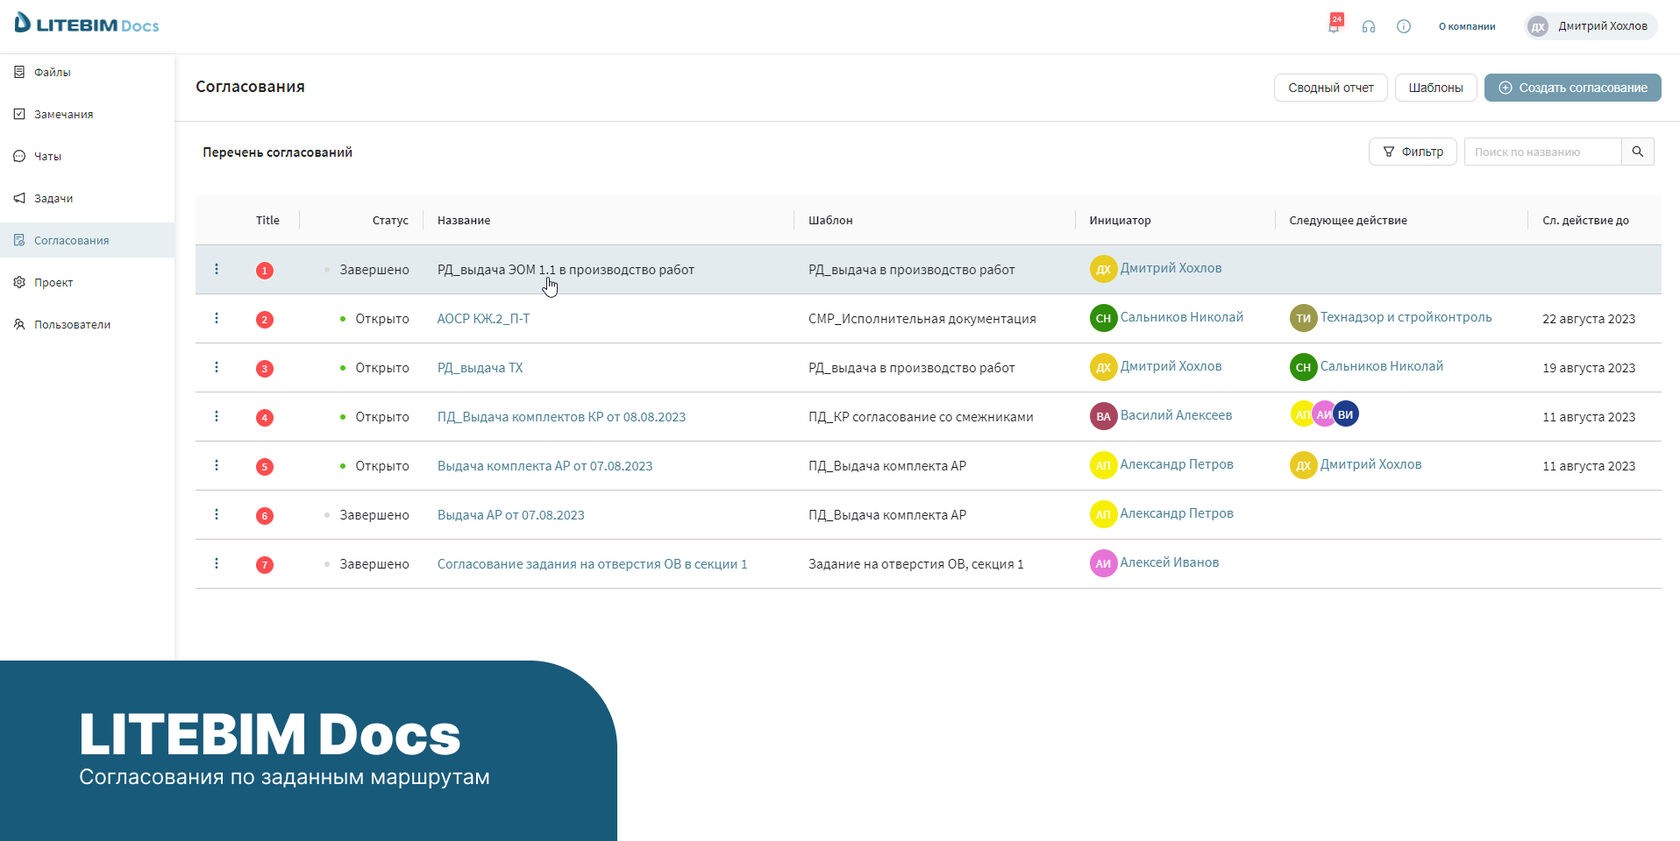Click the 'Шаблоны' button
The height and width of the screenshot is (841, 1680).
[1435, 88]
